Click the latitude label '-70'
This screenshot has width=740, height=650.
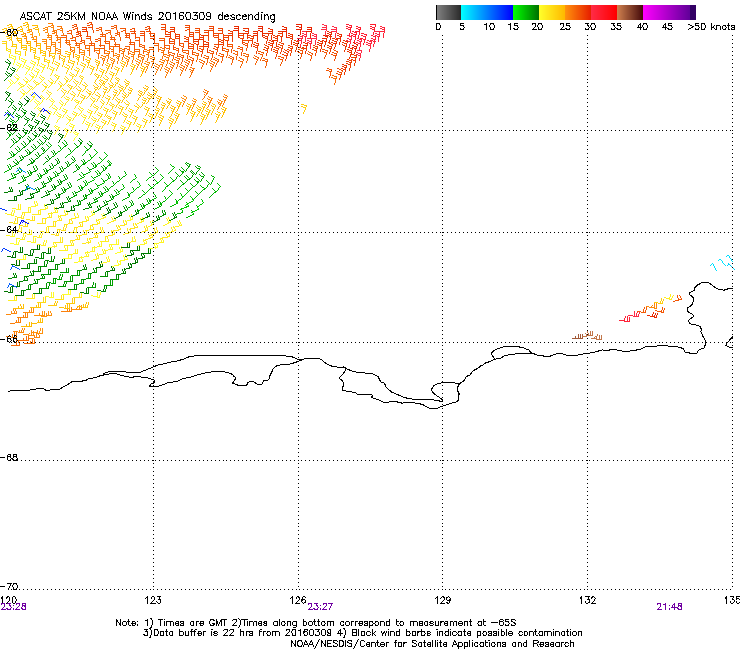pos(9,586)
